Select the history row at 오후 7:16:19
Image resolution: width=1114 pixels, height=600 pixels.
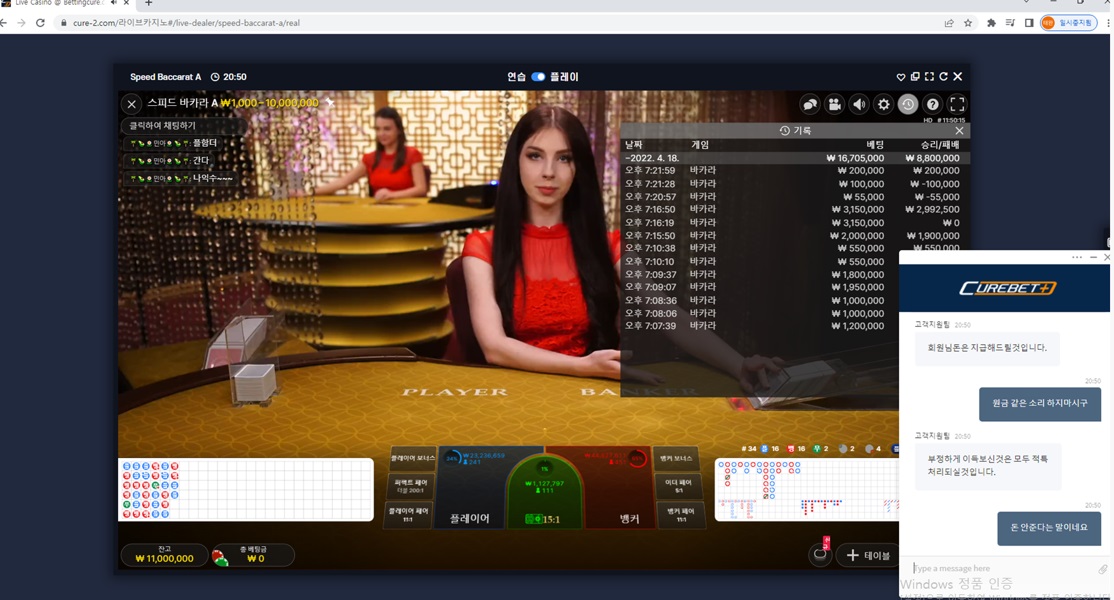pyautogui.click(x=794, y=223)
